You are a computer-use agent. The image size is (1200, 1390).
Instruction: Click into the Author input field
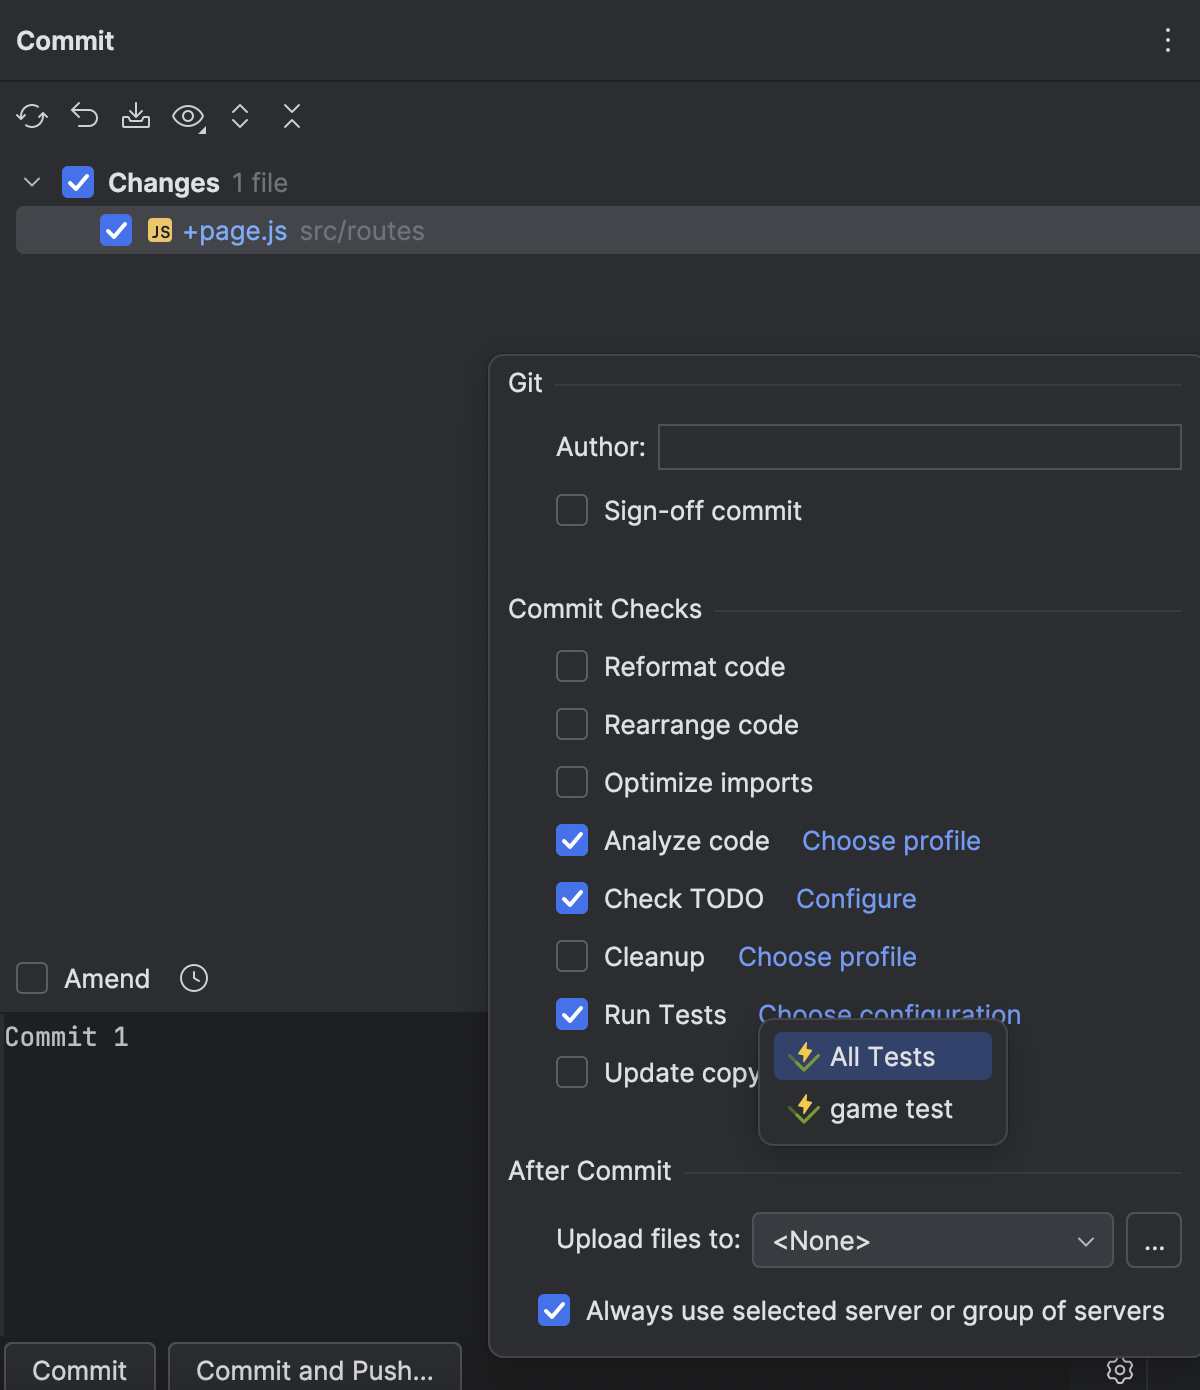pos(919,447)
